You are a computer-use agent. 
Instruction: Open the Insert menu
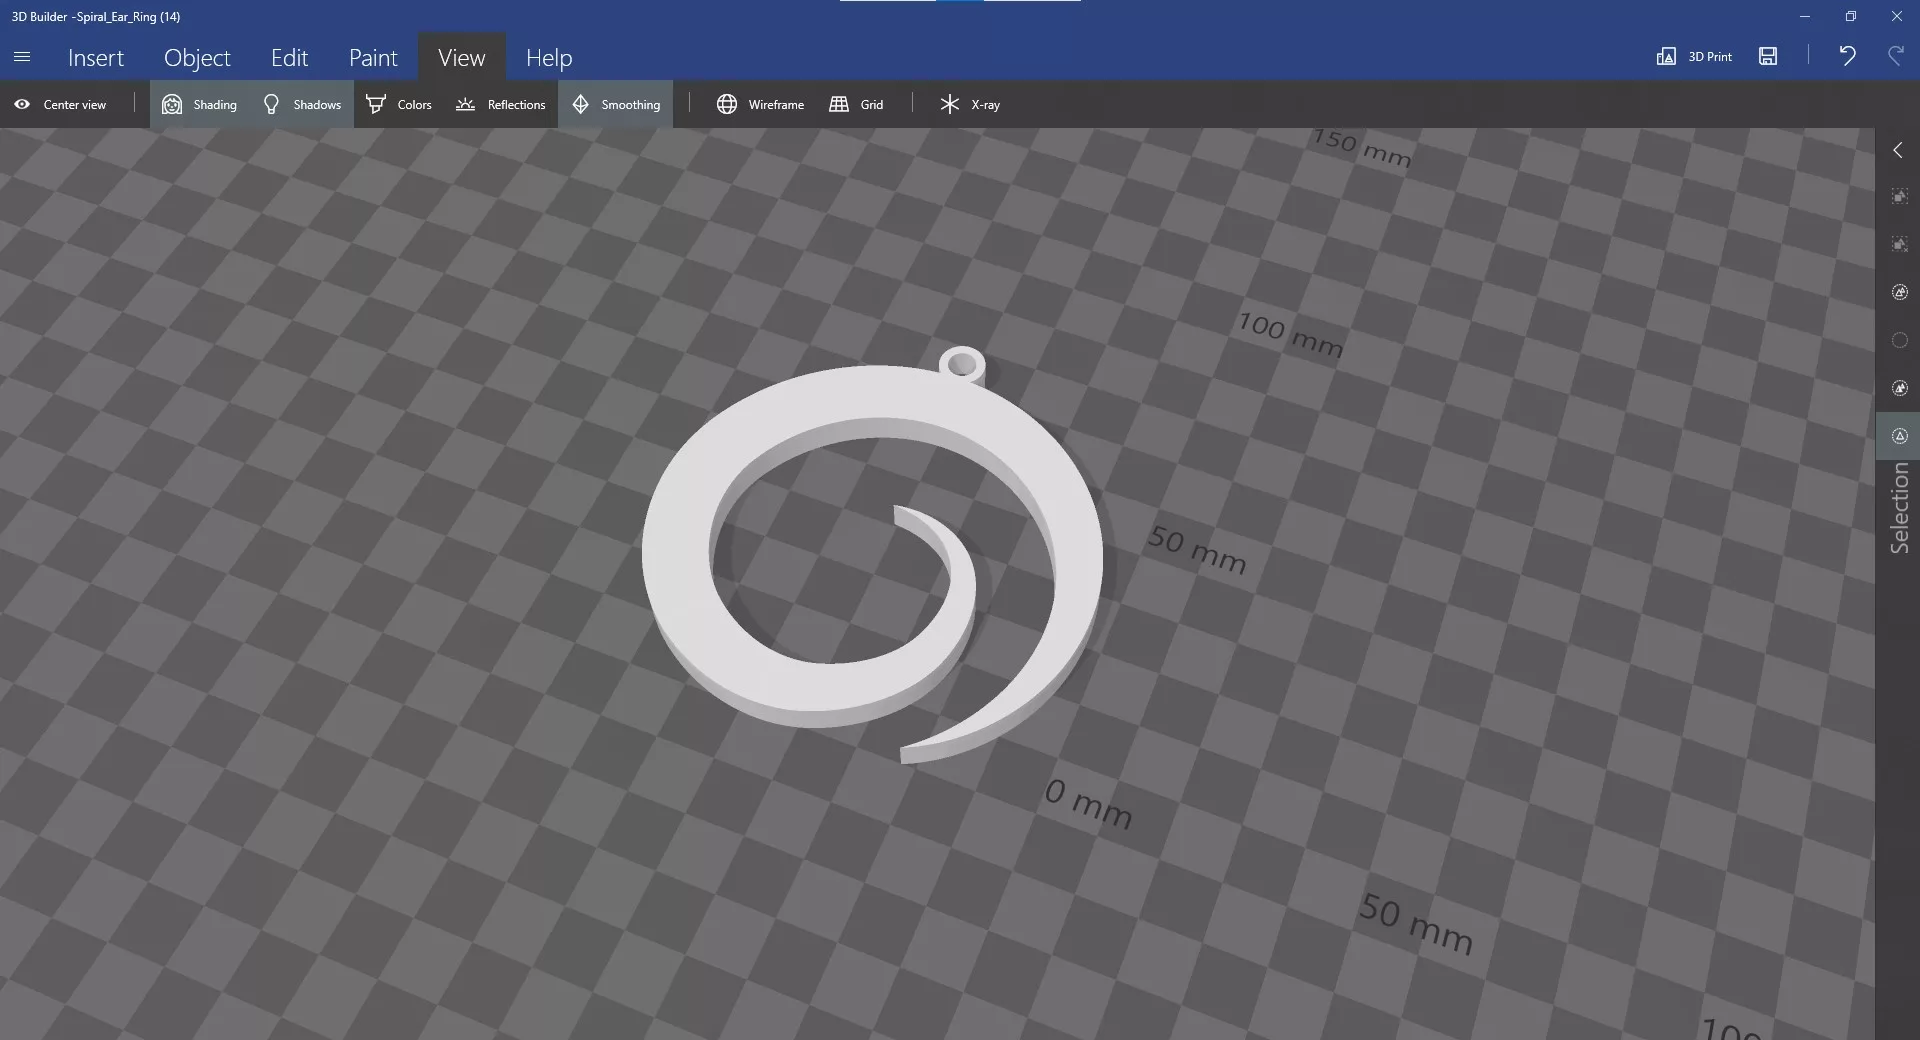[96, 57]
